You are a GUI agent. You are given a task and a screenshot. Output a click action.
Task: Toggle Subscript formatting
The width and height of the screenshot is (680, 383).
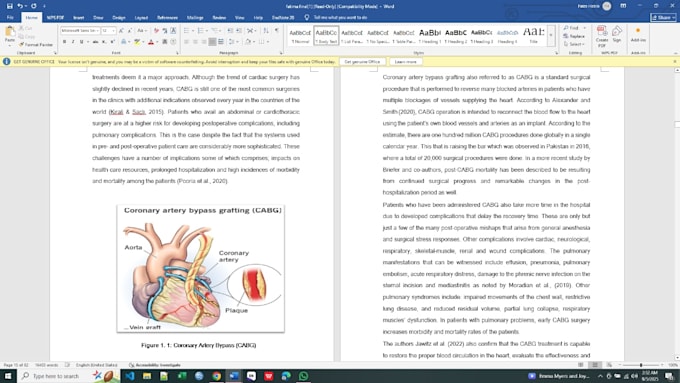[104, 42]
